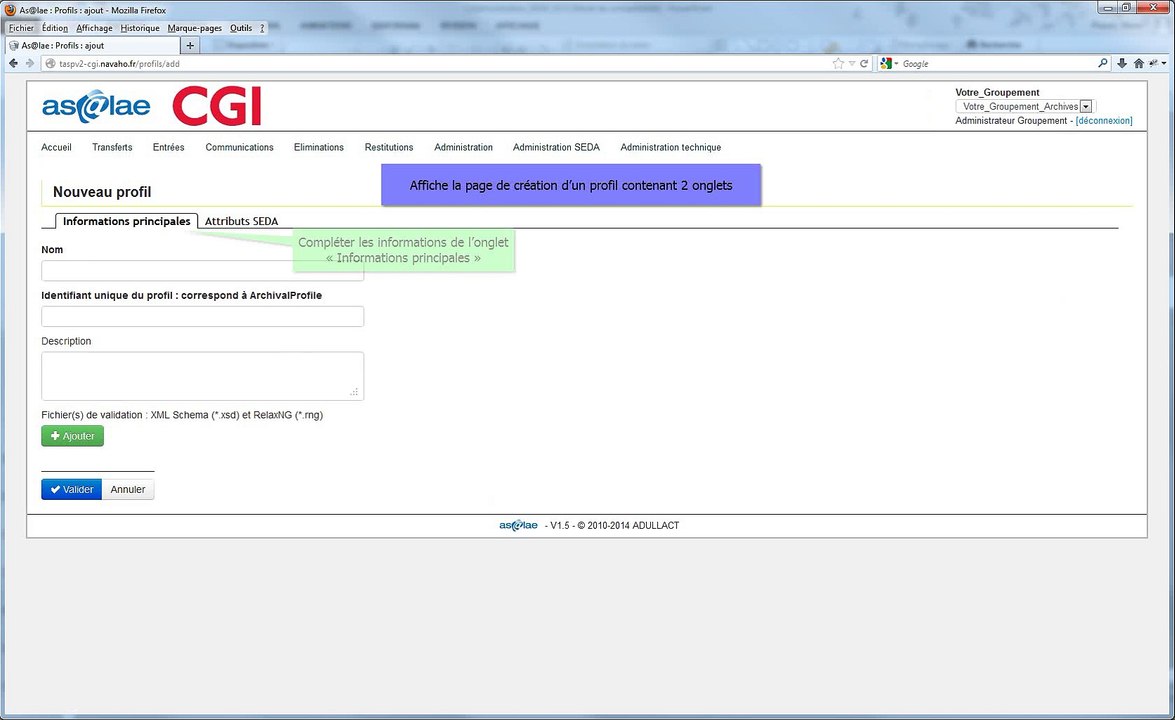Open Édition menu
Screen dimensions: 1175x720
[x=55, y=28]
